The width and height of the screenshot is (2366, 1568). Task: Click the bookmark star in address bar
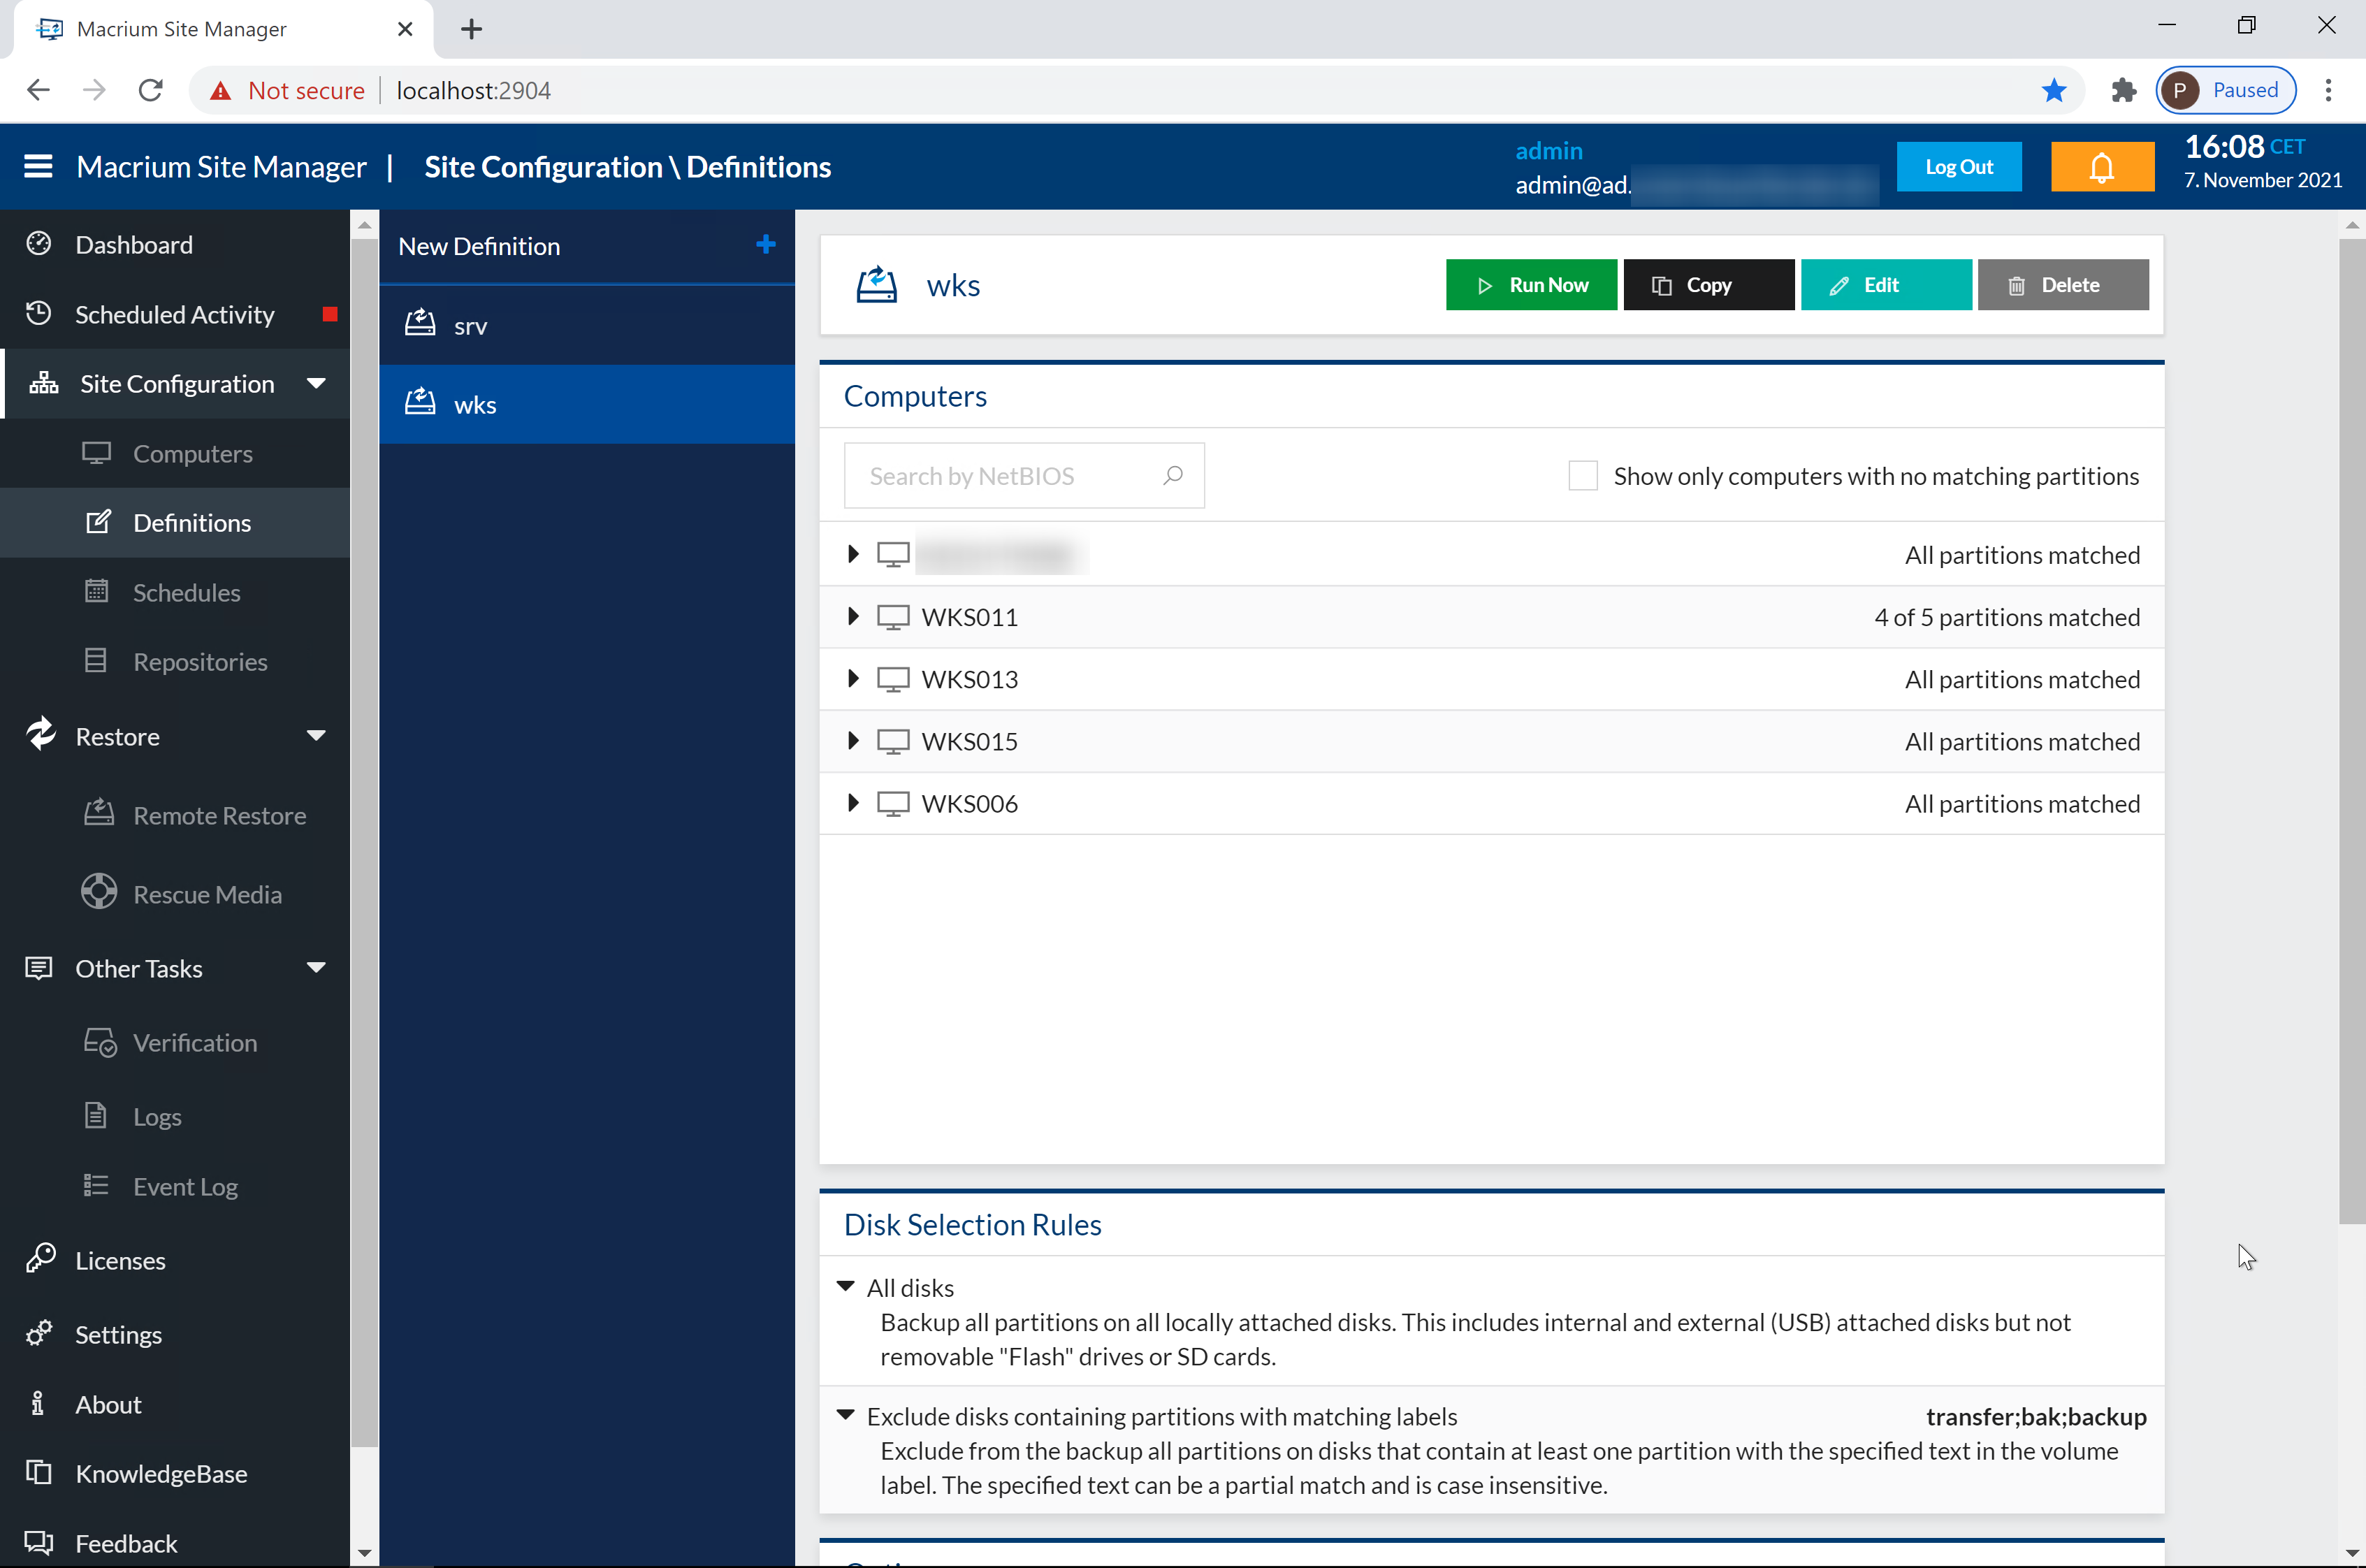pyautogui.click(x=2054, y=90)
